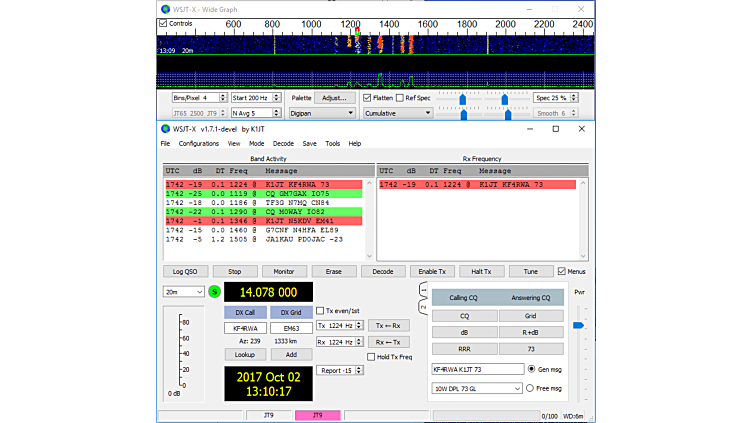
Task: Switch to tab 2 of message panel
Action: coord(422,306)
